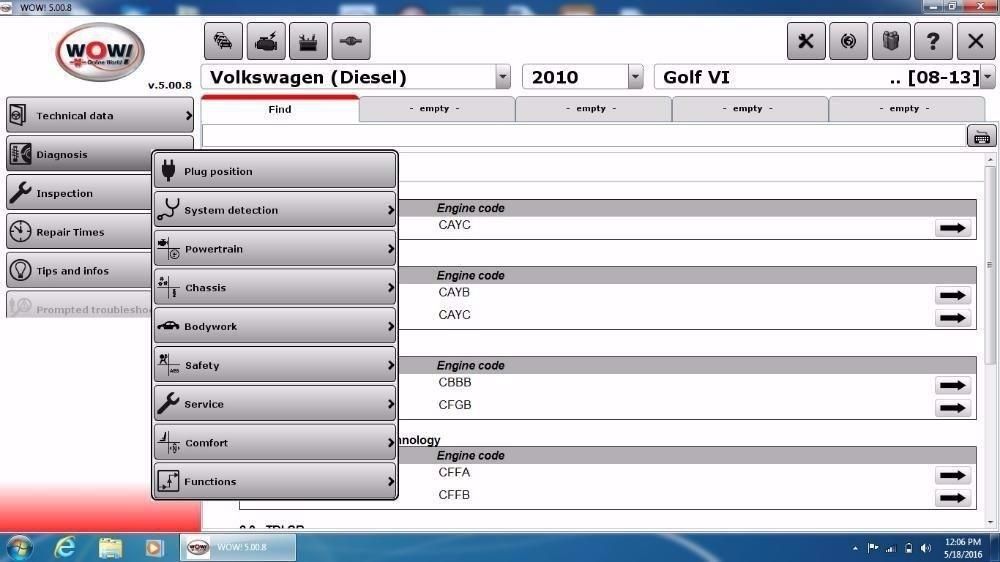Click the battery toolbar icon
Screen dimensions: 1000x562
click(x=308, y=41)
